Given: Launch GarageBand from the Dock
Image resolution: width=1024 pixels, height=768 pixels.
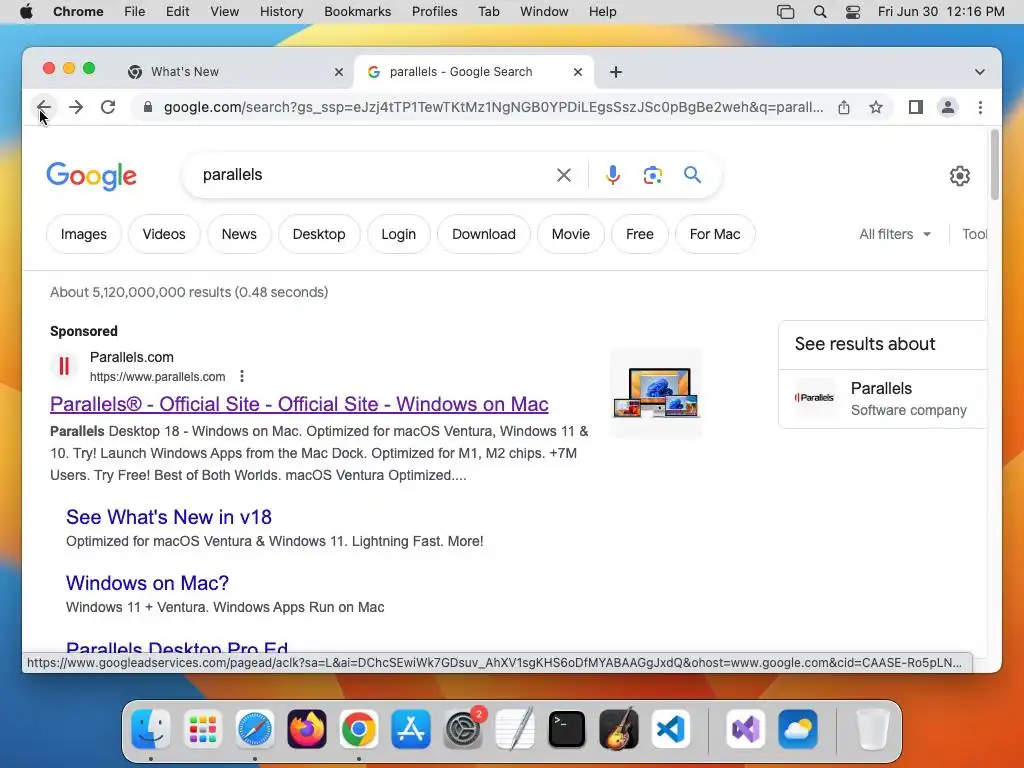Looking at the screenshot, I should [x=618, y=729].
